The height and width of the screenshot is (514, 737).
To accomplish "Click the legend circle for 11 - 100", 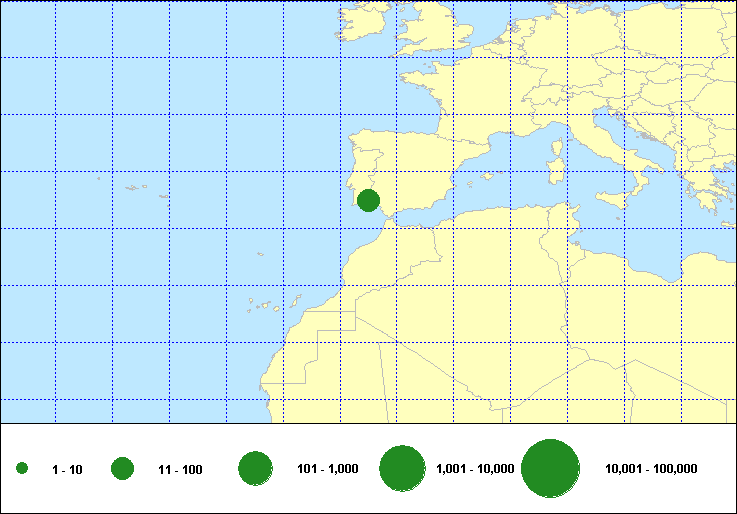I will click(123, 468).
